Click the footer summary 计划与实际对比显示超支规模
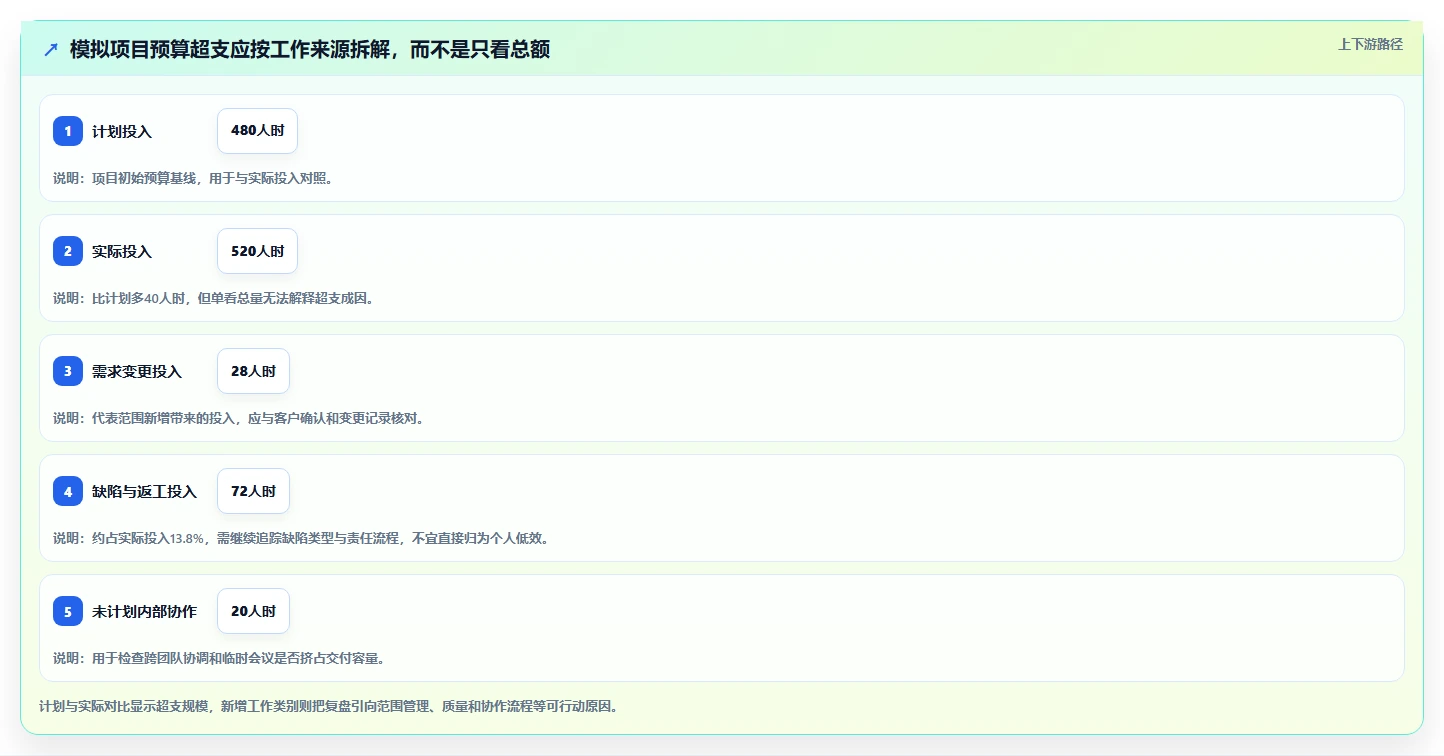 pyautogui.click(x=329, y=706)
